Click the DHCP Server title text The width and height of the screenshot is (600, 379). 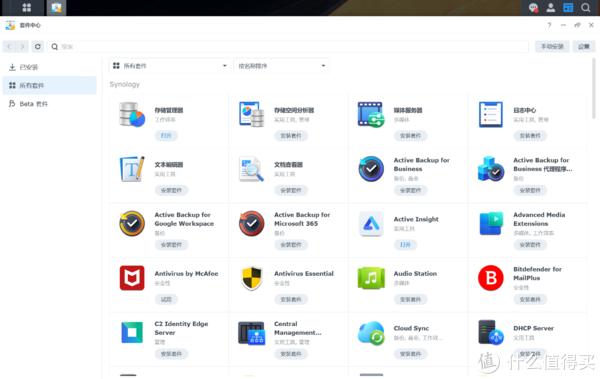point(533,328)
